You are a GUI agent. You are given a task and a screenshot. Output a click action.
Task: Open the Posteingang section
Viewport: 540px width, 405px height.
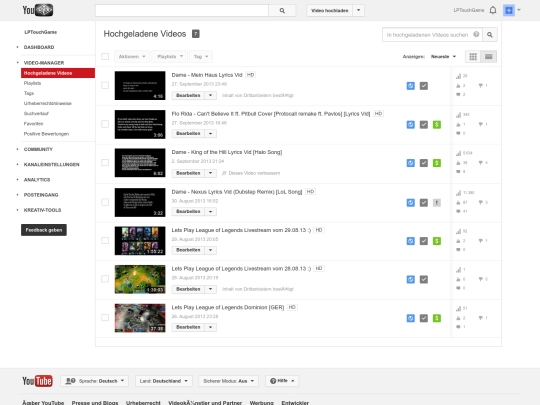41,195
